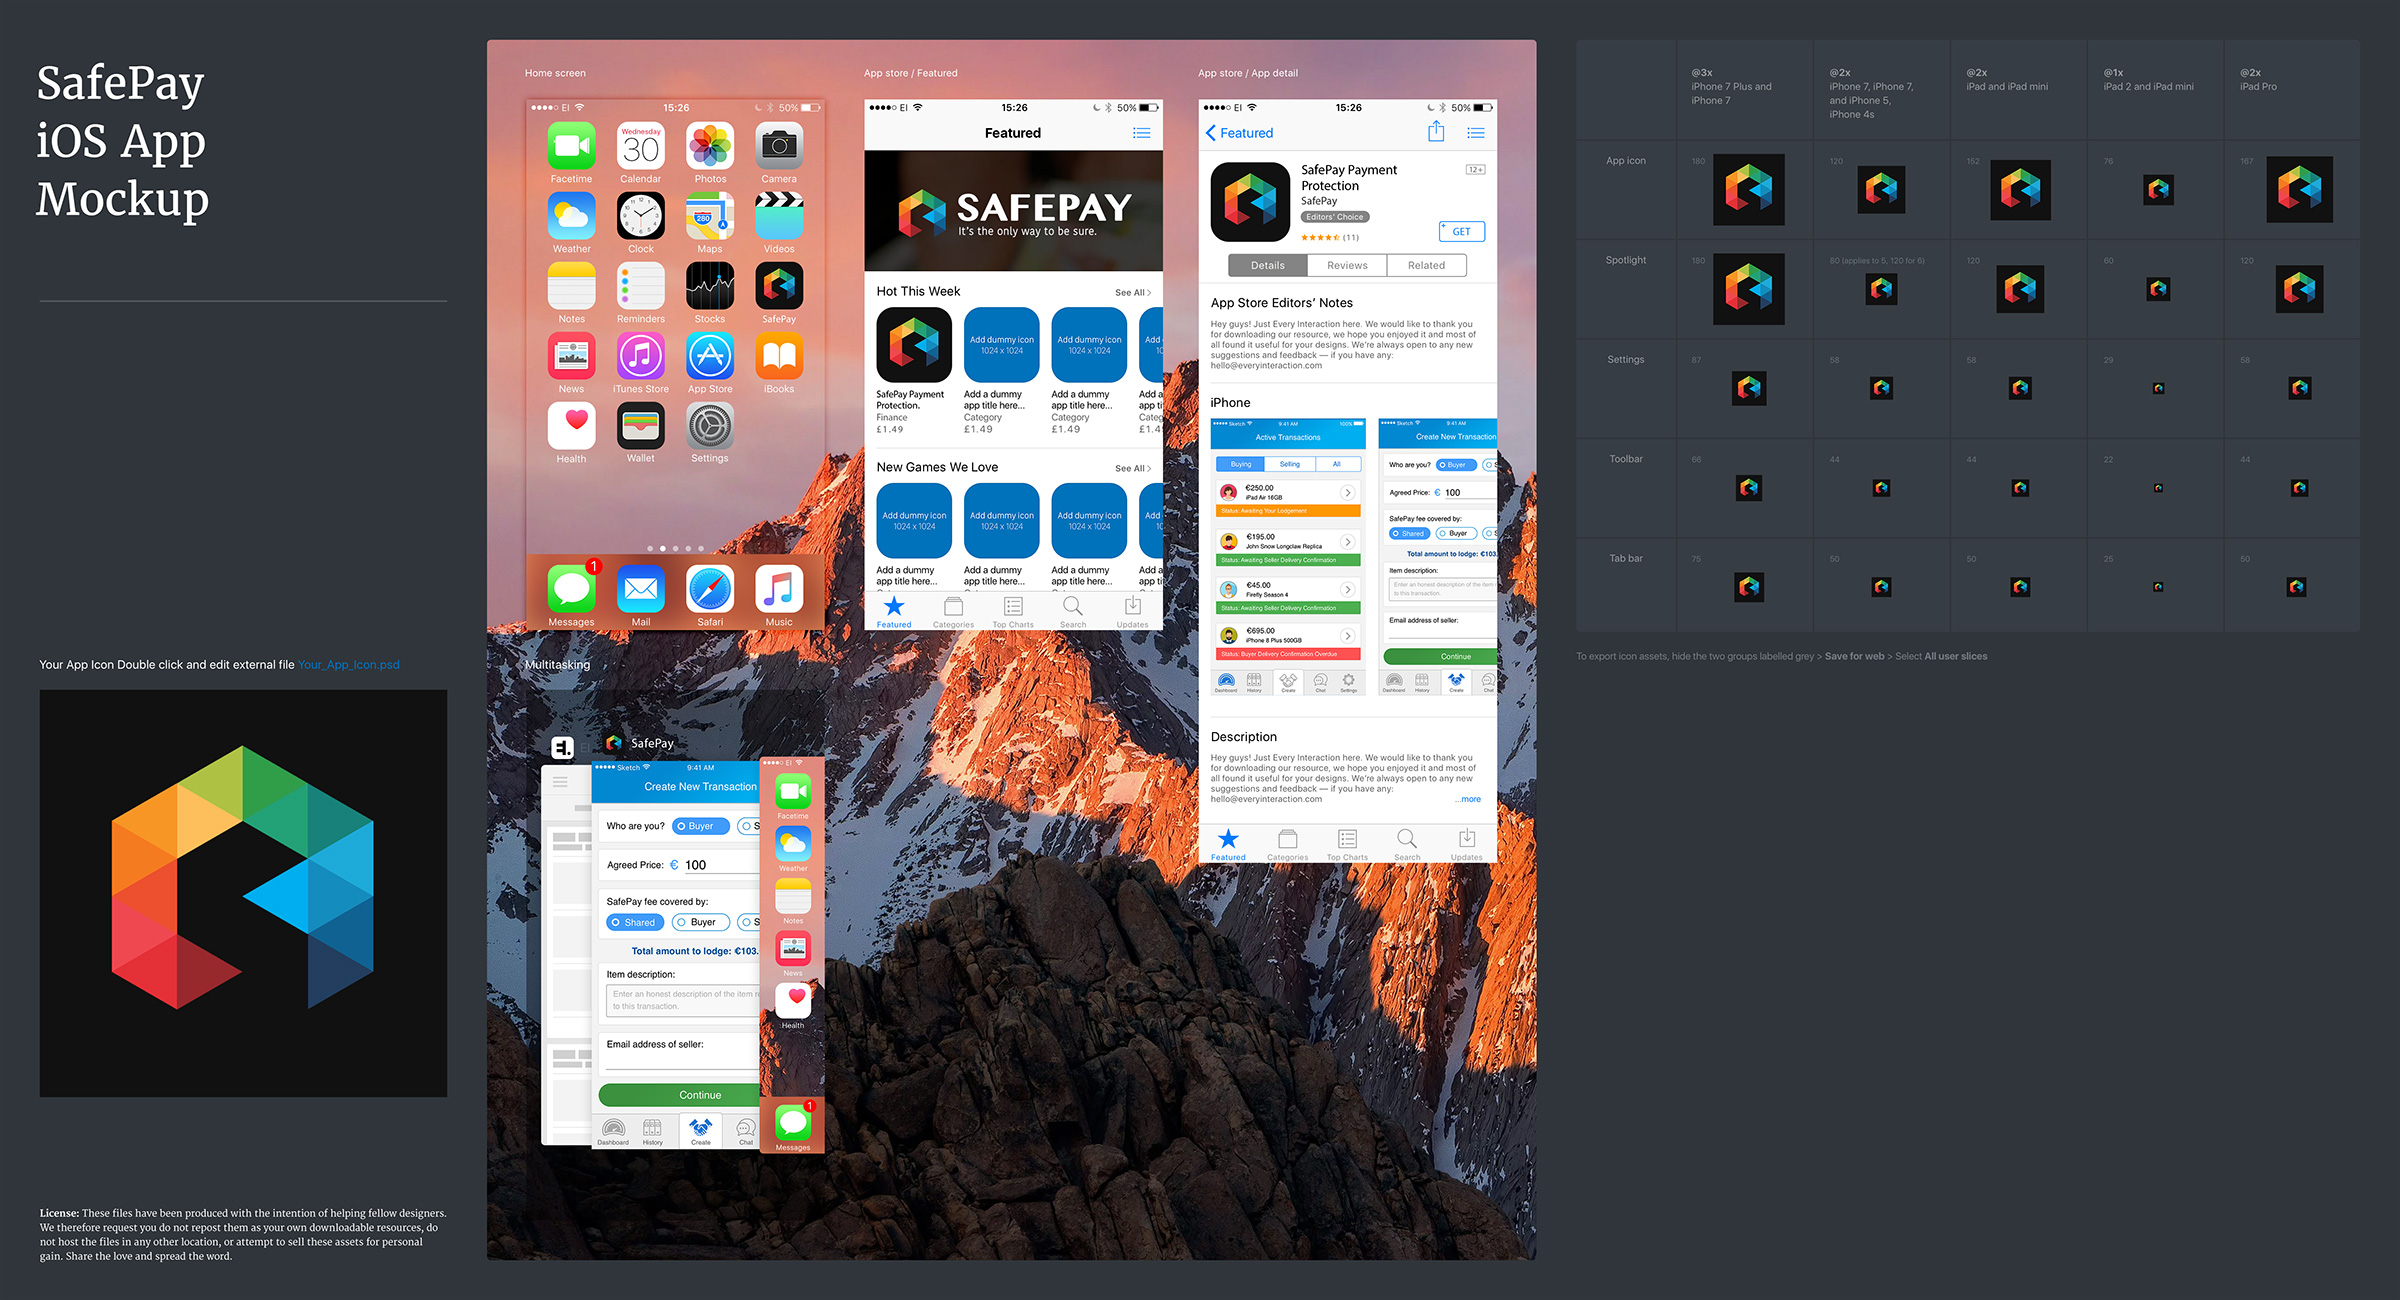
Task: Open the Reminders app
Action: [x=641, y=286]
